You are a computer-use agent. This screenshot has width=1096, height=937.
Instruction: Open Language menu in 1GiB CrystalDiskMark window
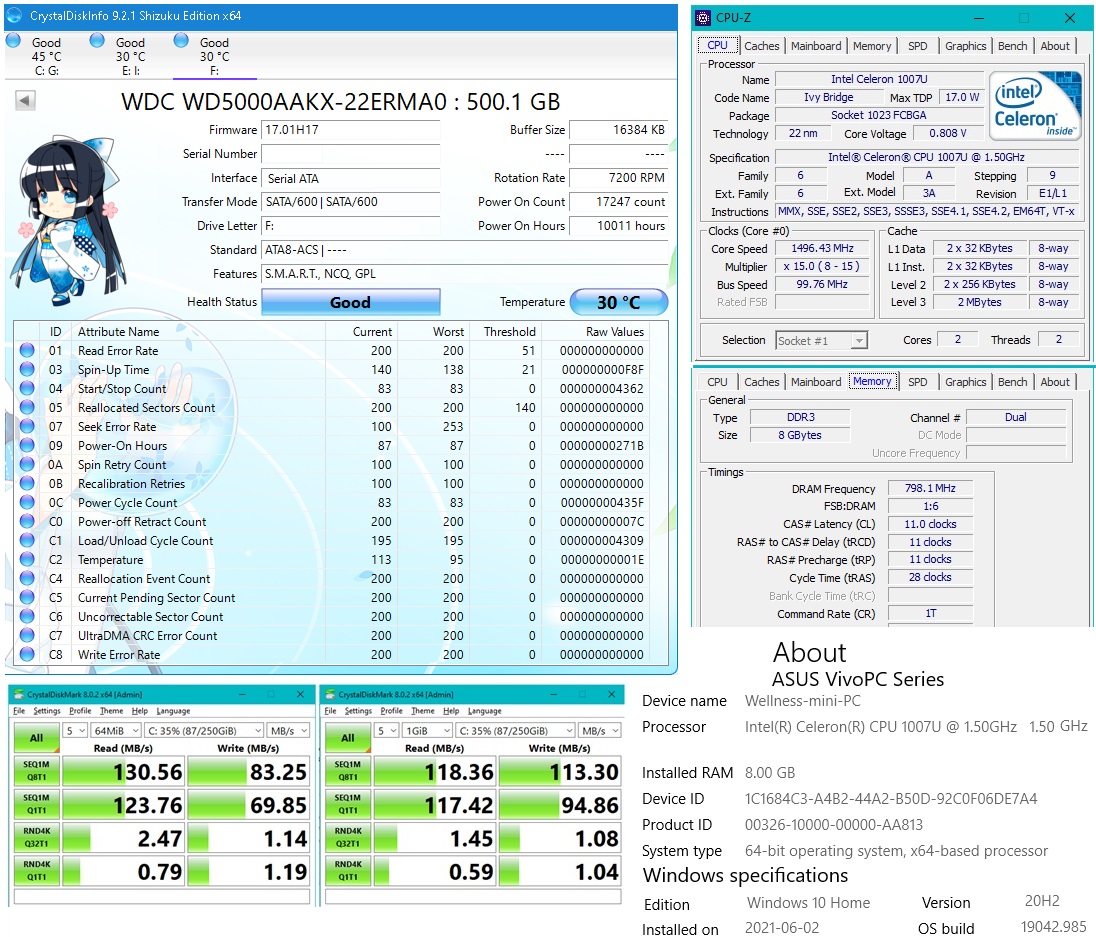484,711
